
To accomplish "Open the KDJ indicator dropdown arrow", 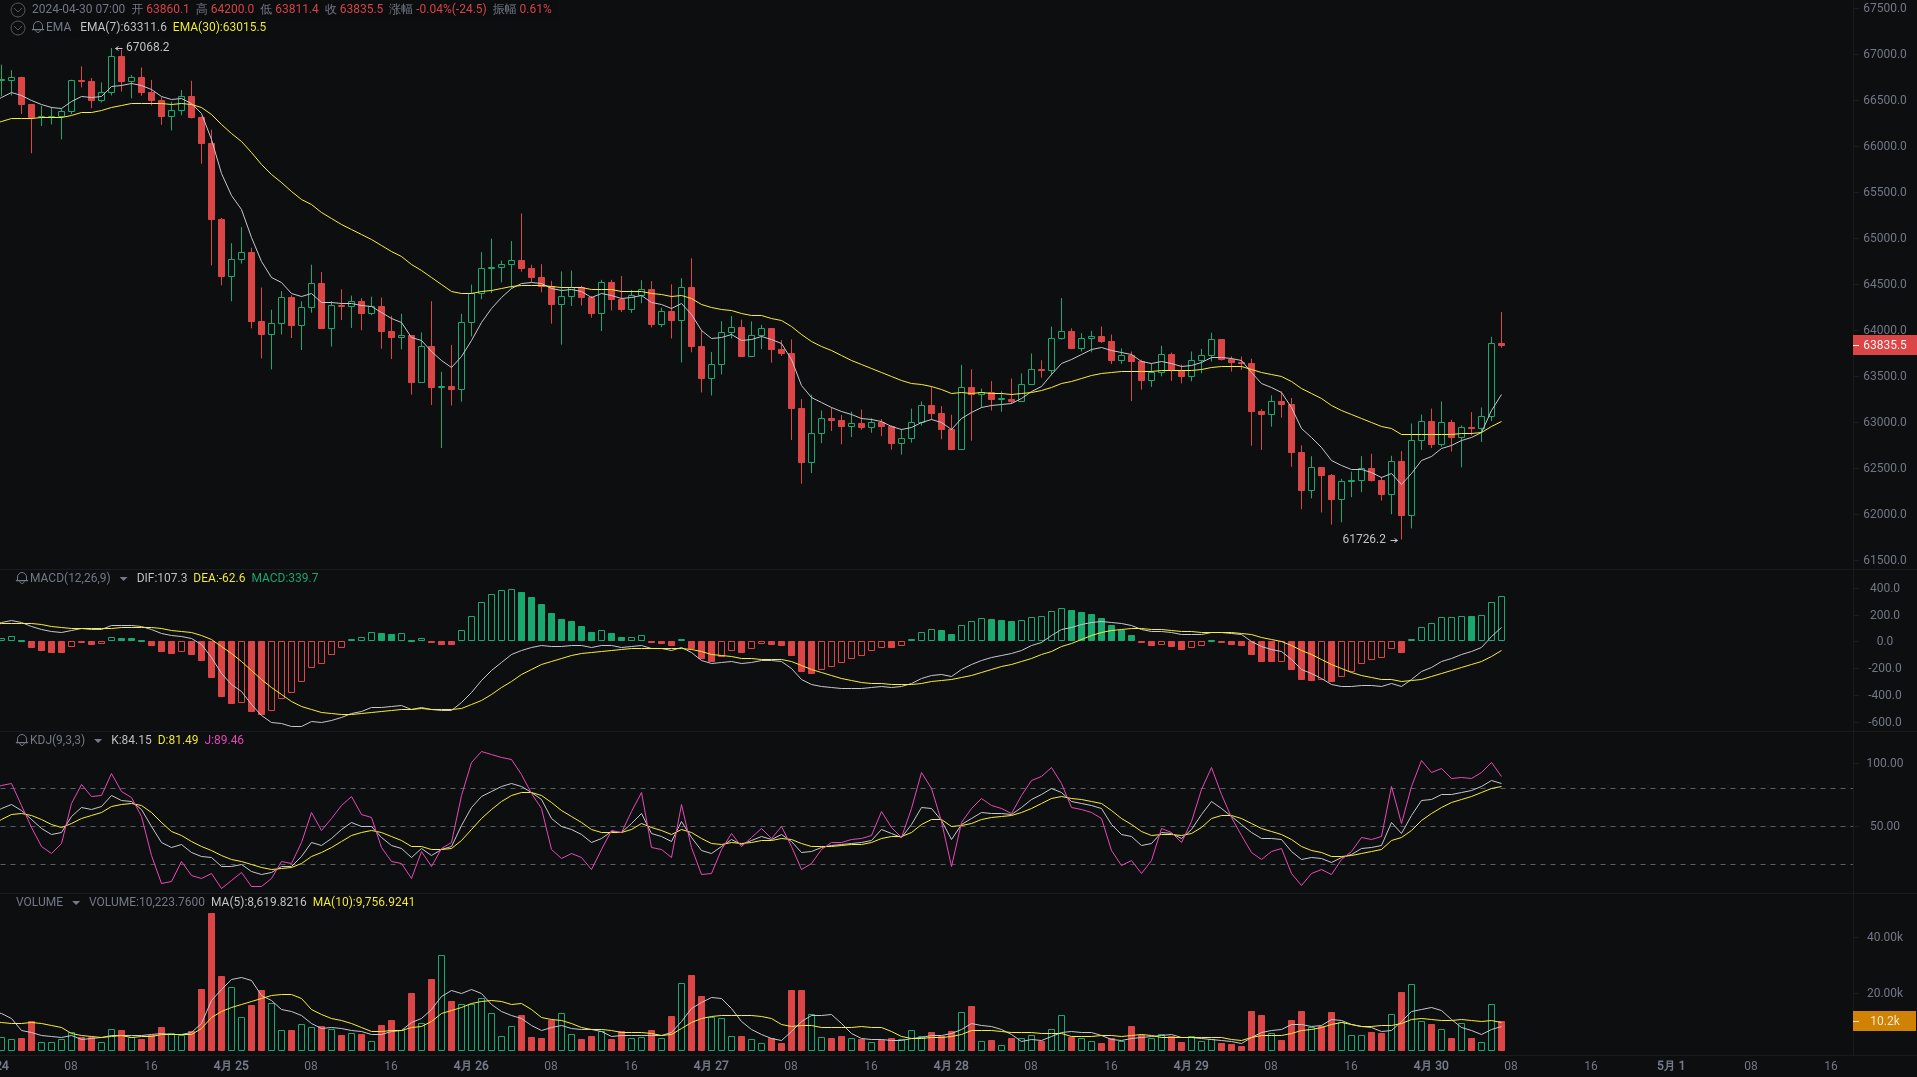I will (97, 740).
